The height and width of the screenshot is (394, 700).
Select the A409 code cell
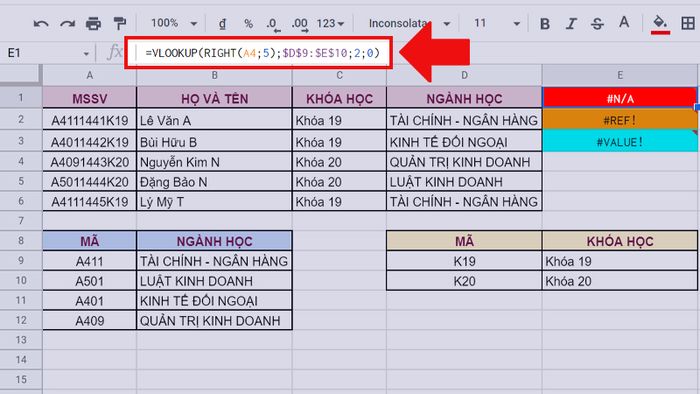coord(90,320)
